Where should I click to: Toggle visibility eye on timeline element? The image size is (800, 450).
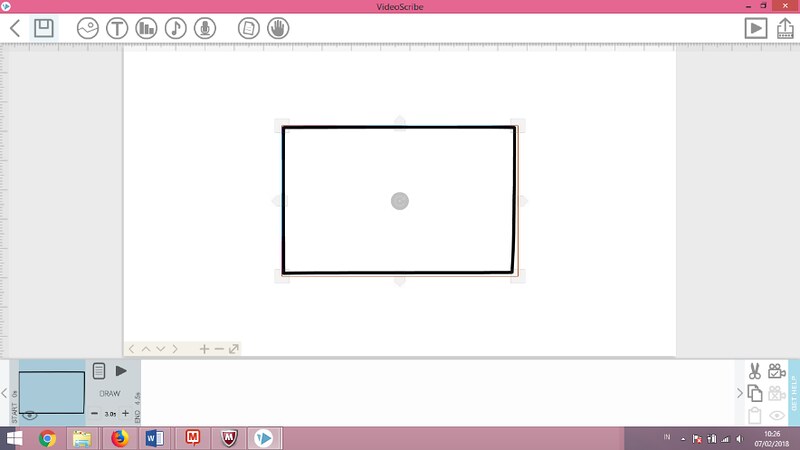(x=30, y=415)
